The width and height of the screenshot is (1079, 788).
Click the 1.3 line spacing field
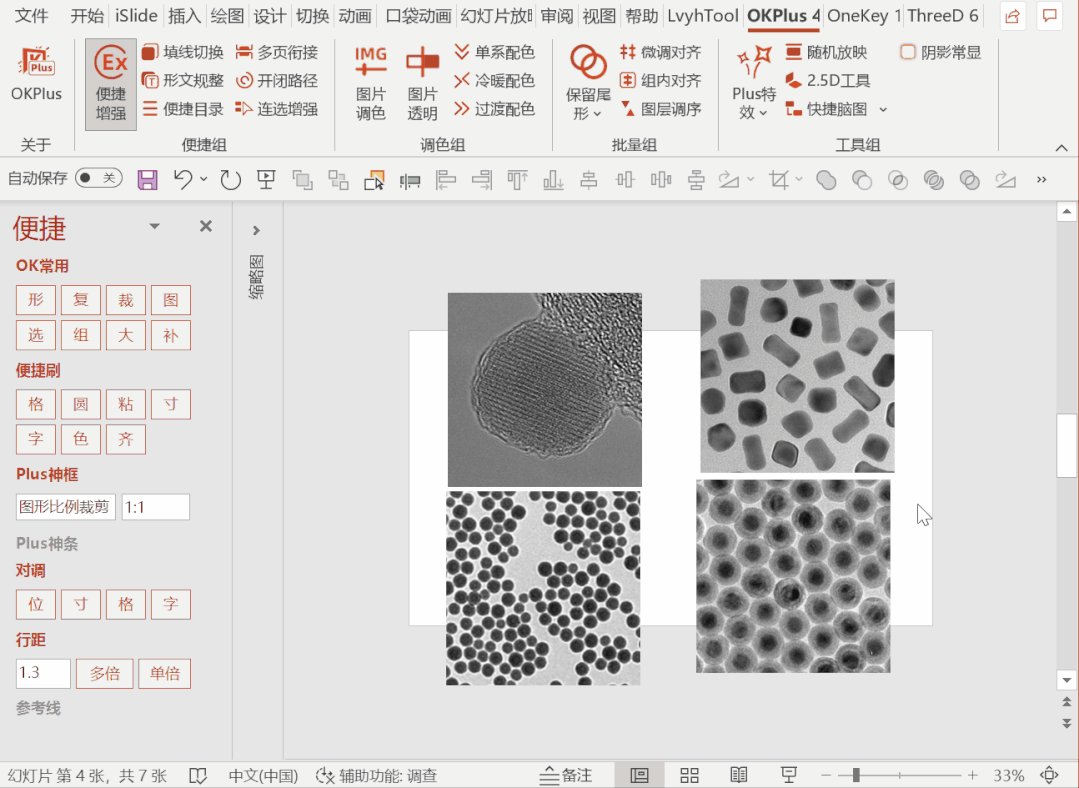coord(43,674)
